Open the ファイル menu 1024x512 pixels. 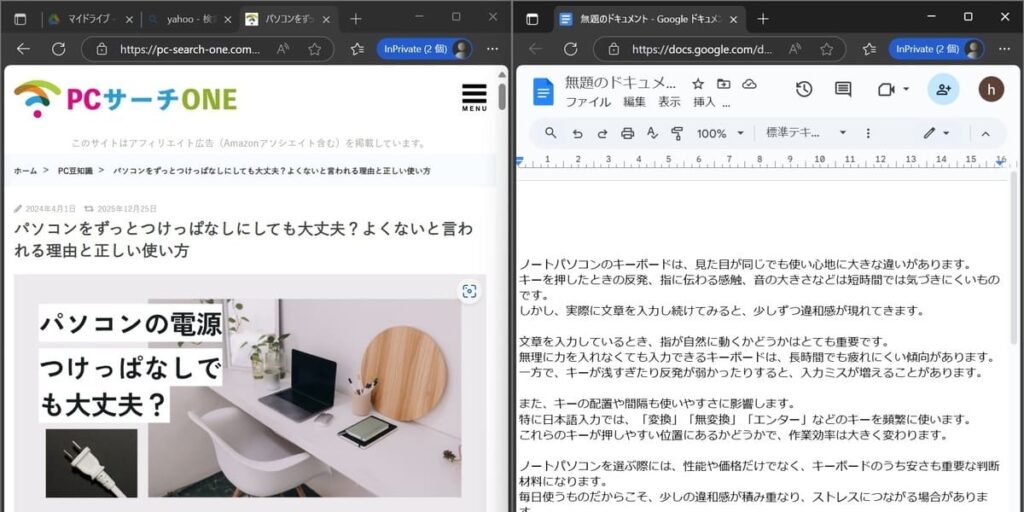[x=588, y=102]
